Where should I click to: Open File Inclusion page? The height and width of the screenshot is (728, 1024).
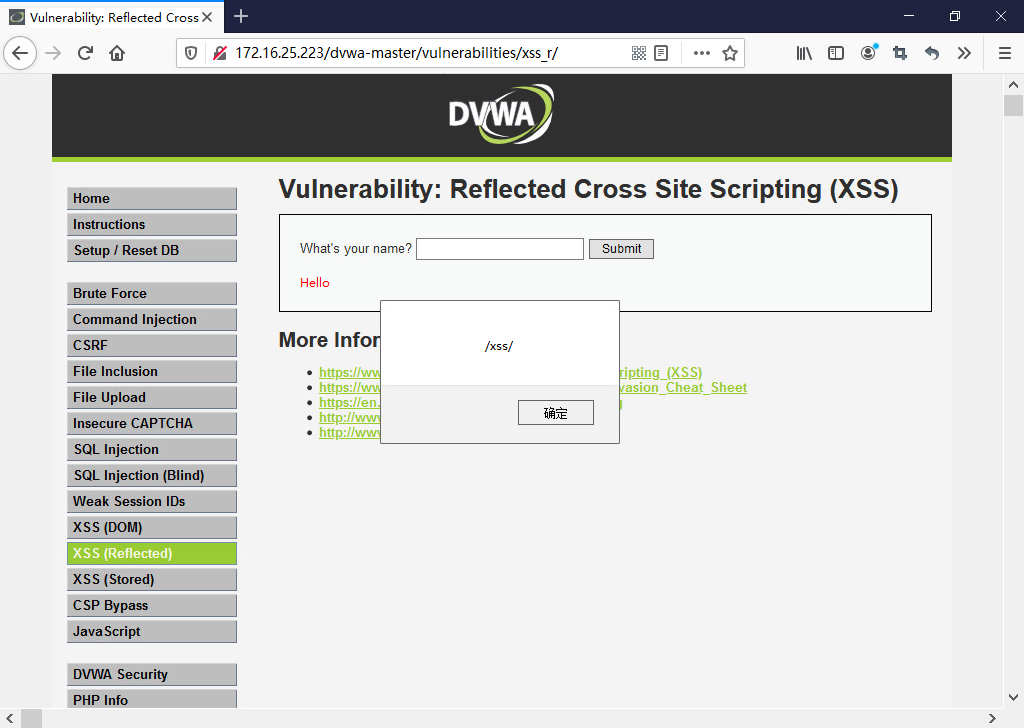(152, 372)
